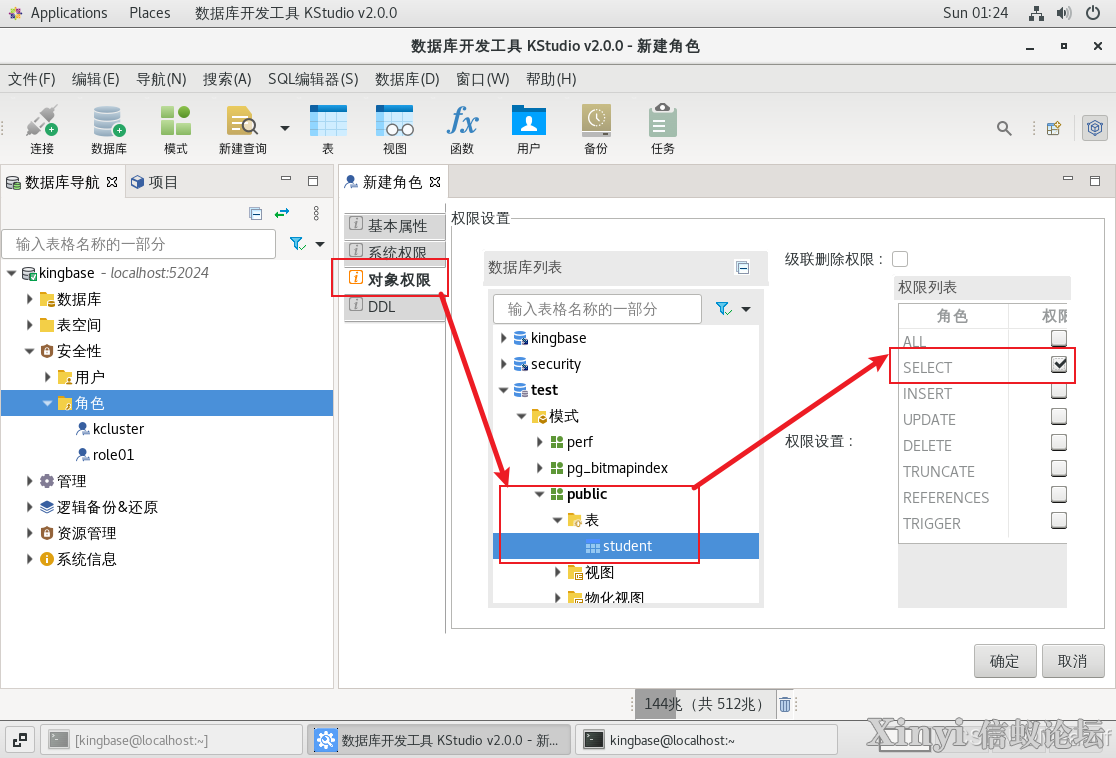Toggle 级联删除权限 checkbox
Viewport: 1116px width, 758px height.
pos(900,259)
